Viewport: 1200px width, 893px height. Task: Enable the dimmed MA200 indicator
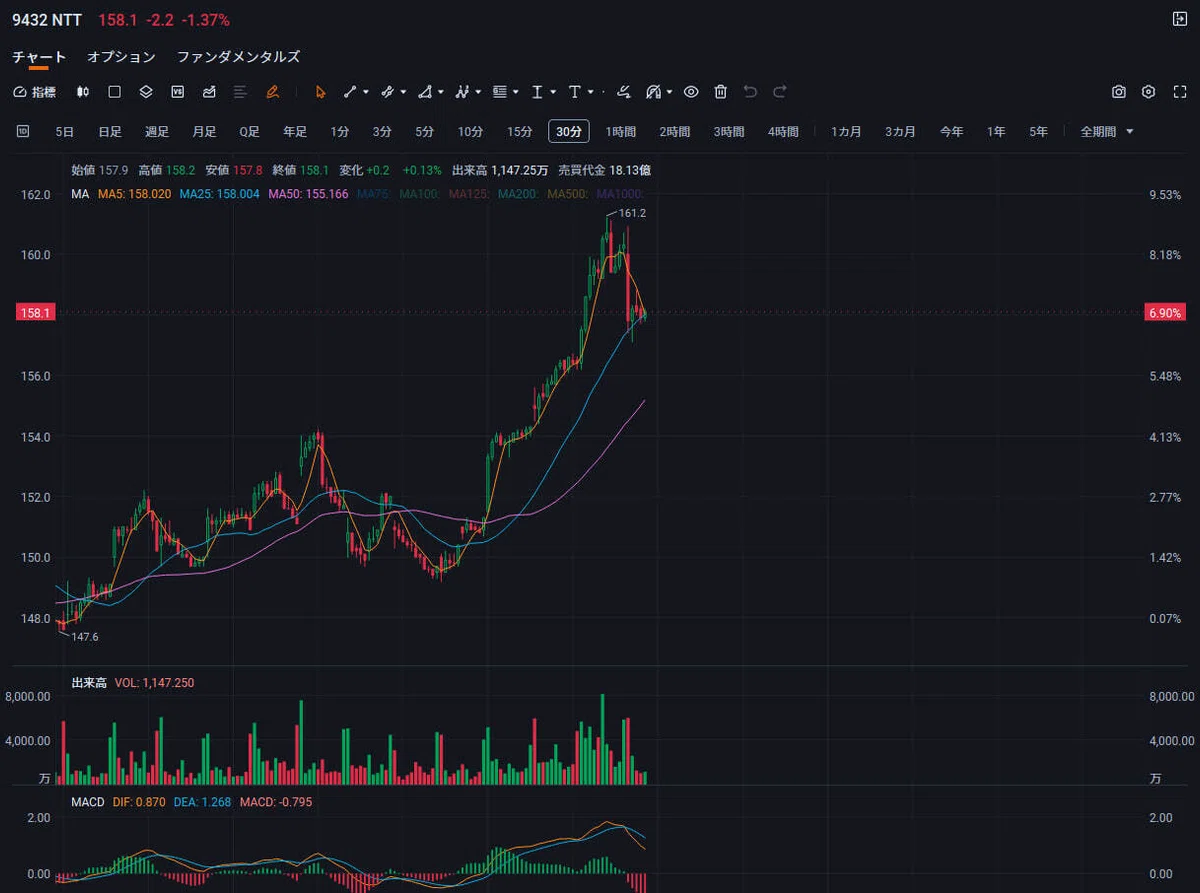pos(519,194)
